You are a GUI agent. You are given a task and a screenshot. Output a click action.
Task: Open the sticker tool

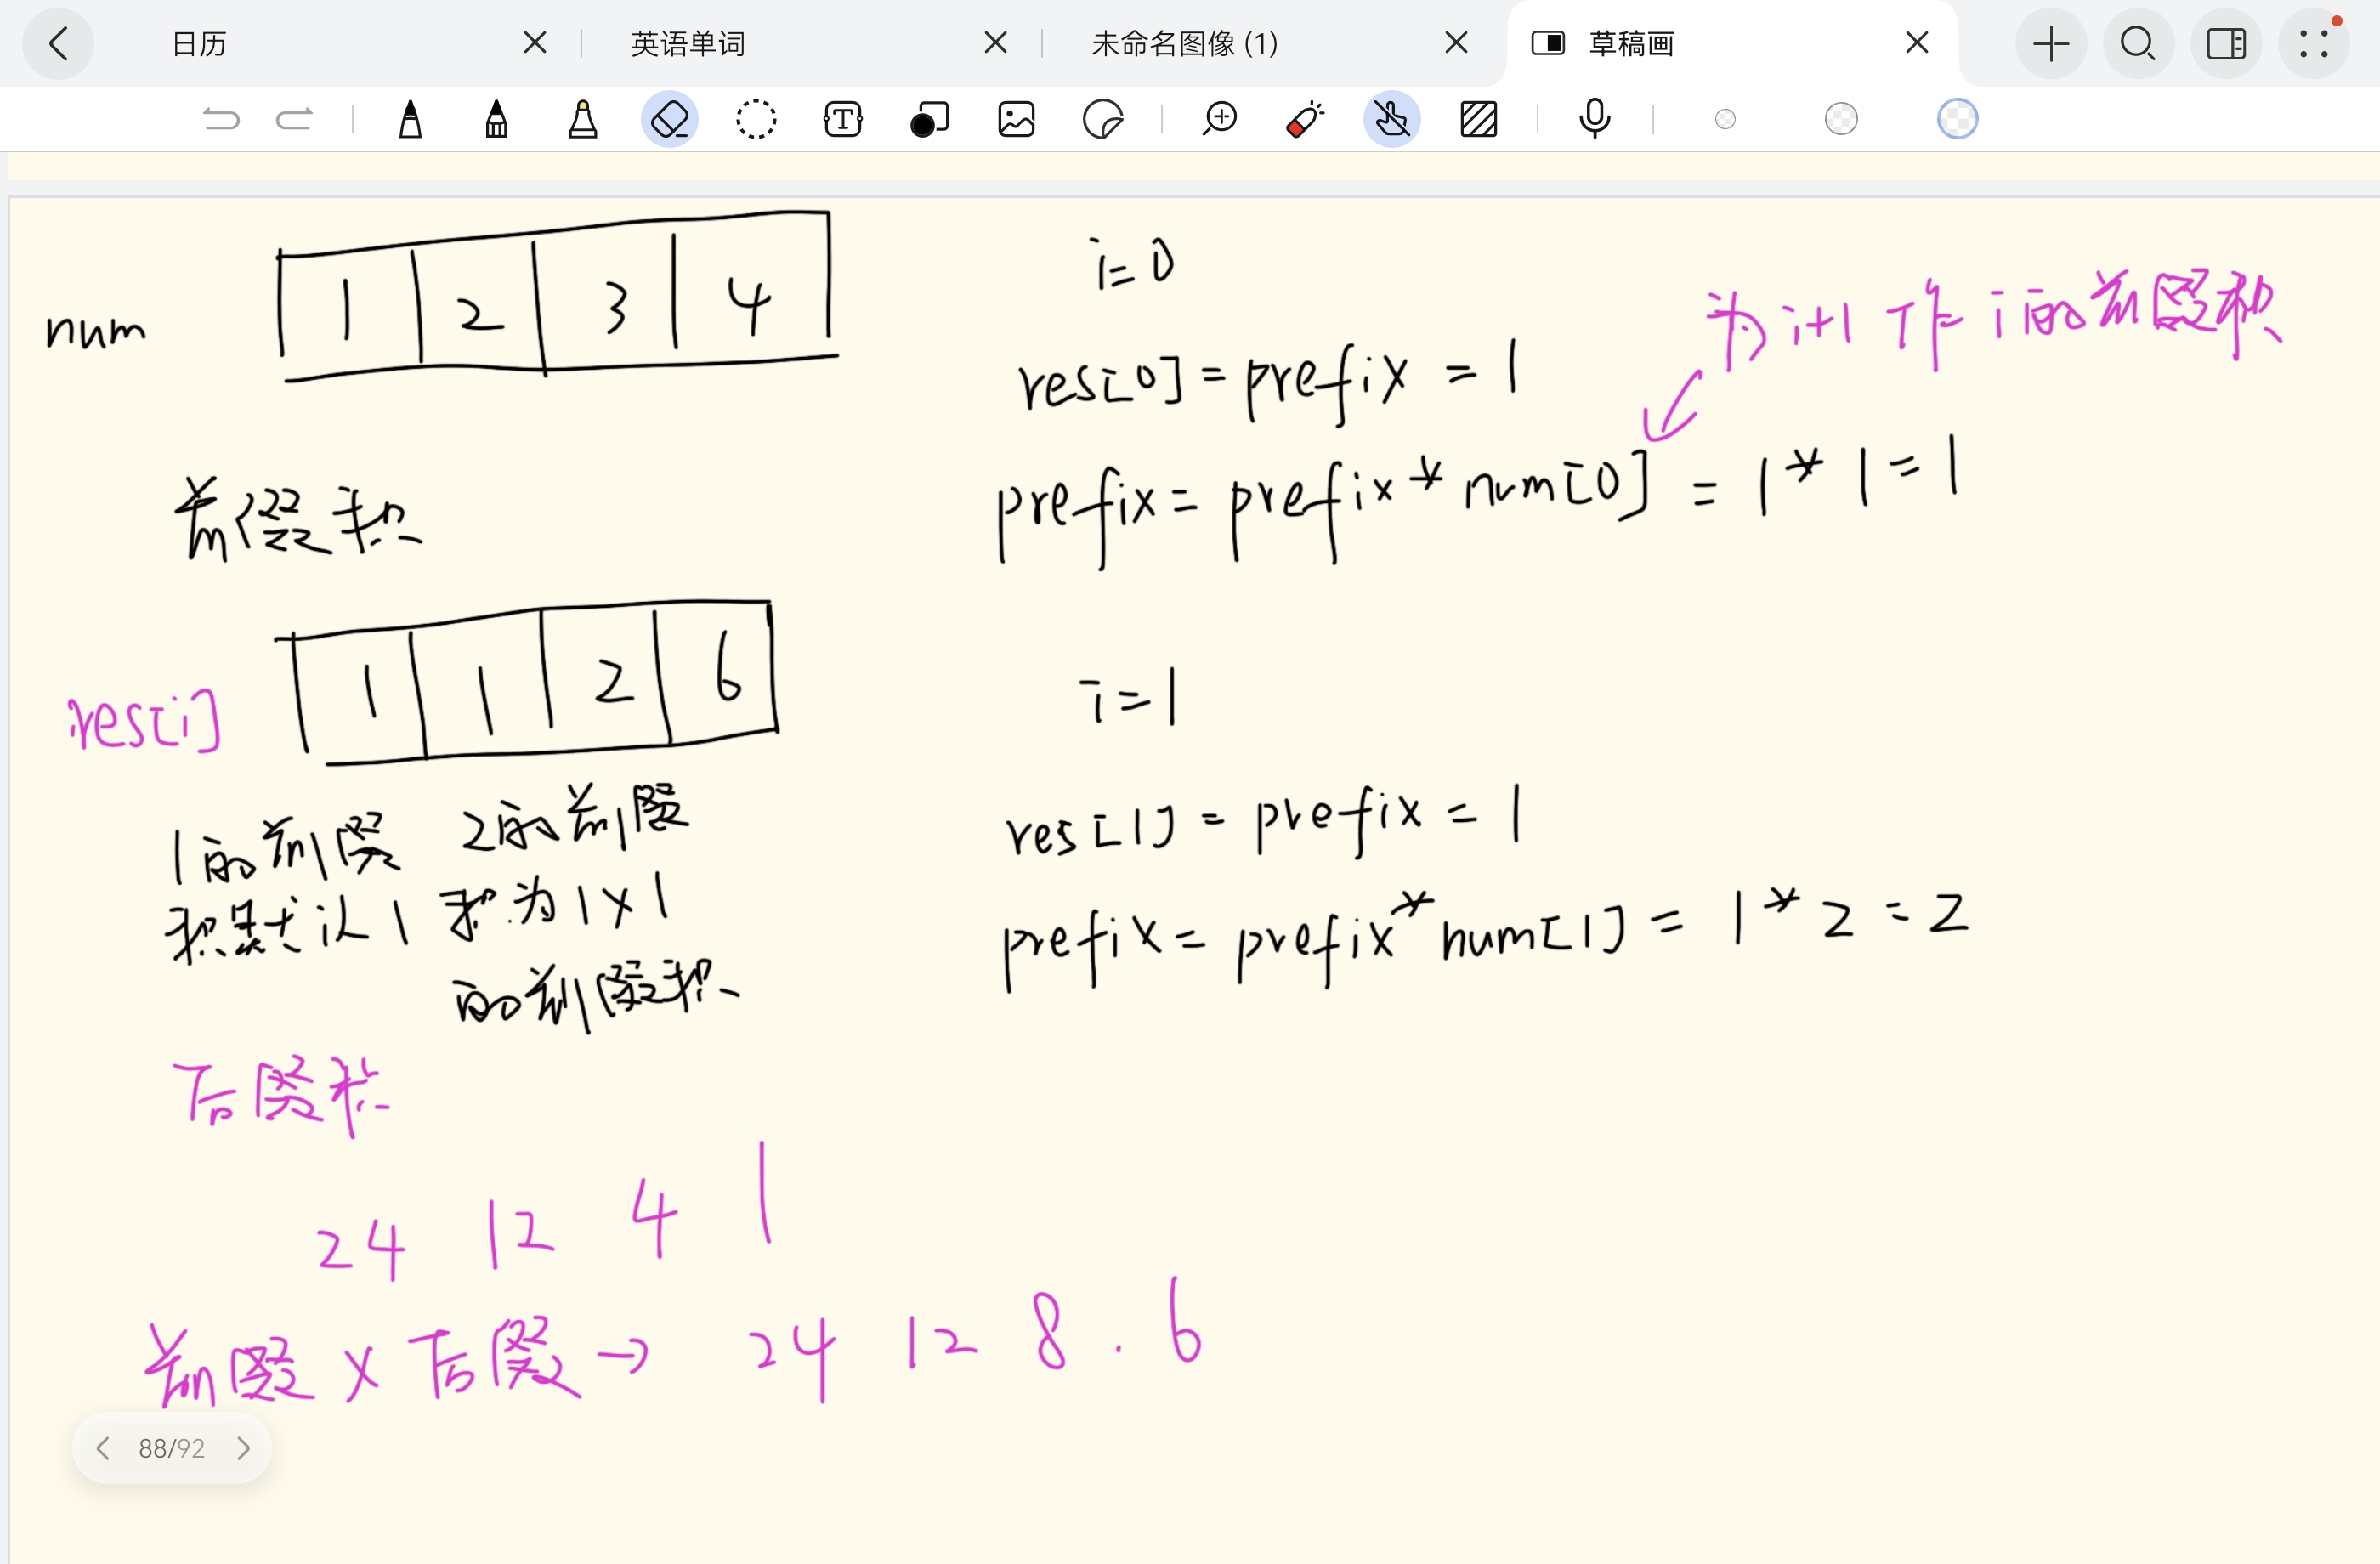point(1105,119)
